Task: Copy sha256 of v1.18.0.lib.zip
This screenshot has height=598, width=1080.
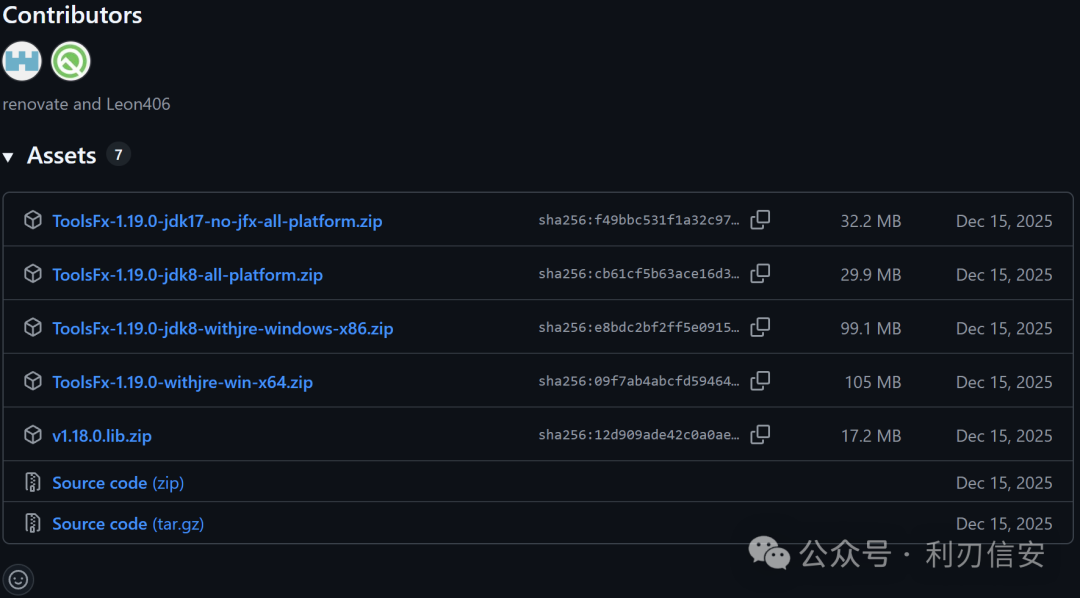Action: click(760, 435)
